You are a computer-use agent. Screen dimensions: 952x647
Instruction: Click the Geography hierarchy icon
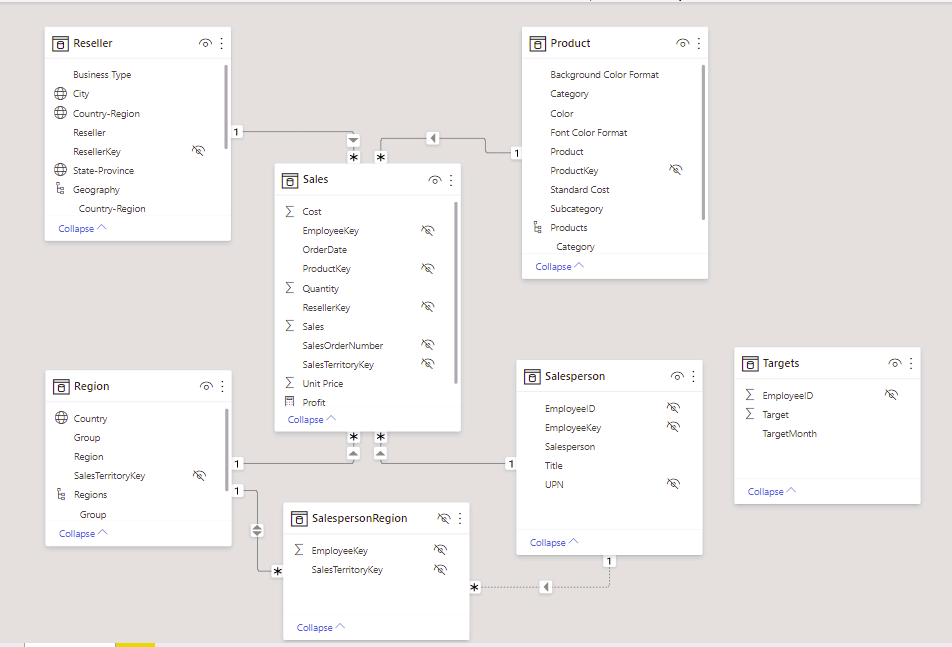click(60, 189)
